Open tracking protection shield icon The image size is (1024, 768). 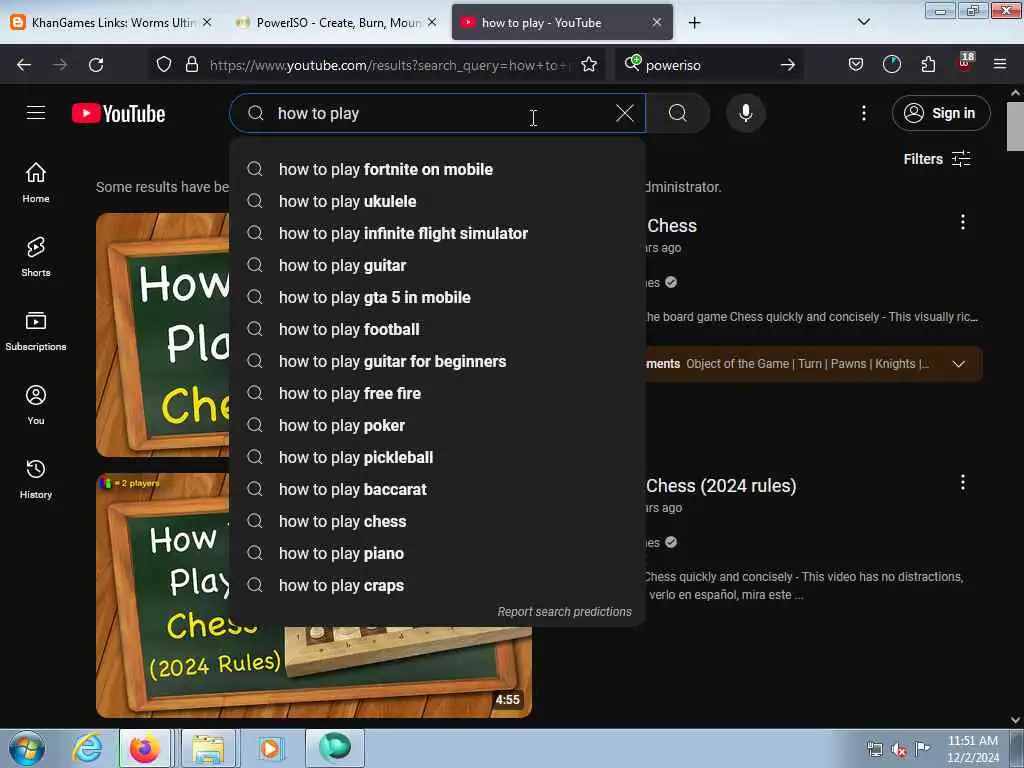click(x=164, y=64)
